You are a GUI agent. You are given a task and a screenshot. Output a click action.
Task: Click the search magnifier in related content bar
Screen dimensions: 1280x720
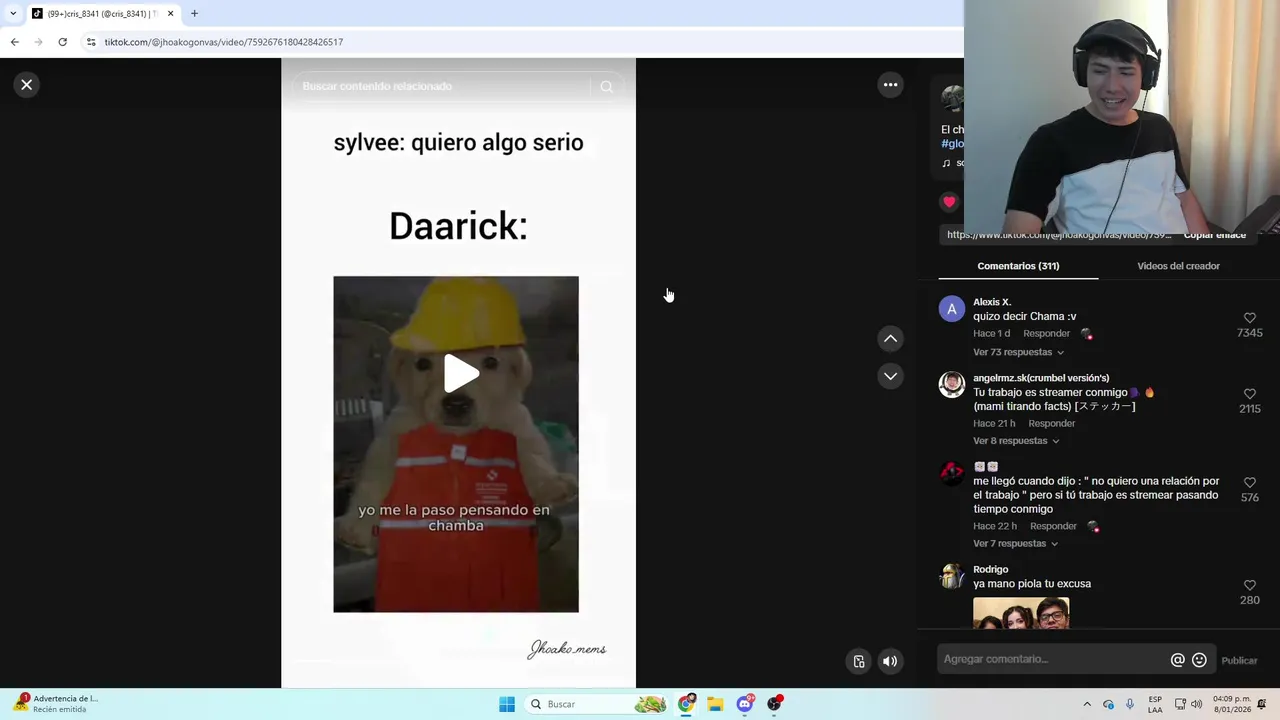606,87
